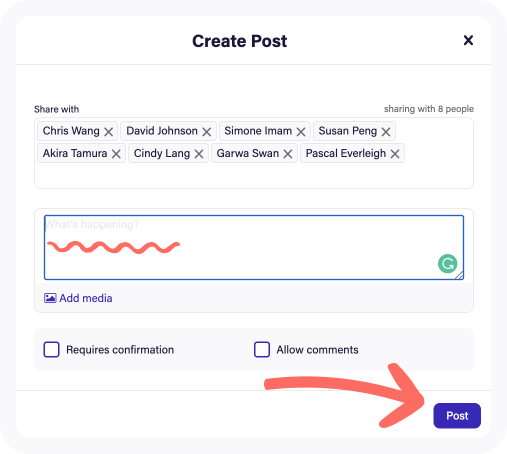Remove Garwa Swan recipient tag
Viewport: 507px width, 454px height.
288,154
